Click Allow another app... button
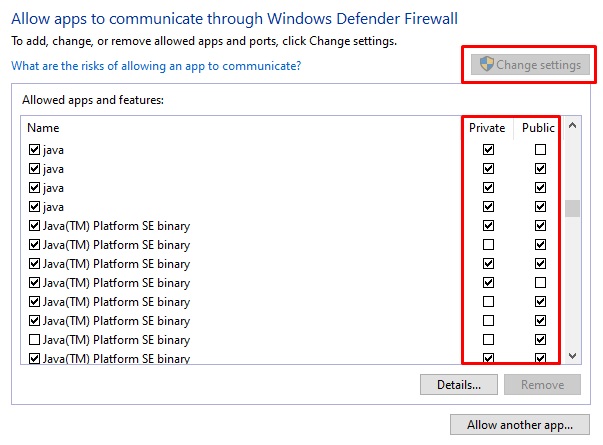 tap(520, 425)
